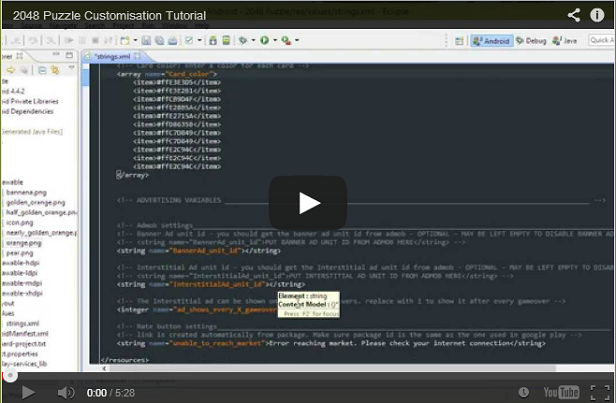Expand the External Tools dropdown arrow
616x403 pixels.
(x=297, y=40)
